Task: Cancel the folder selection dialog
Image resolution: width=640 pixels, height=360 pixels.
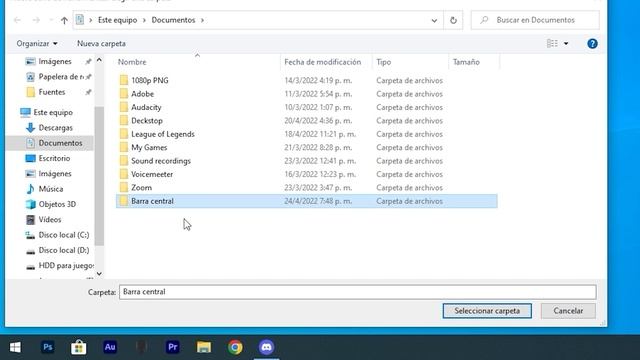Action: [x=568, y=311]
